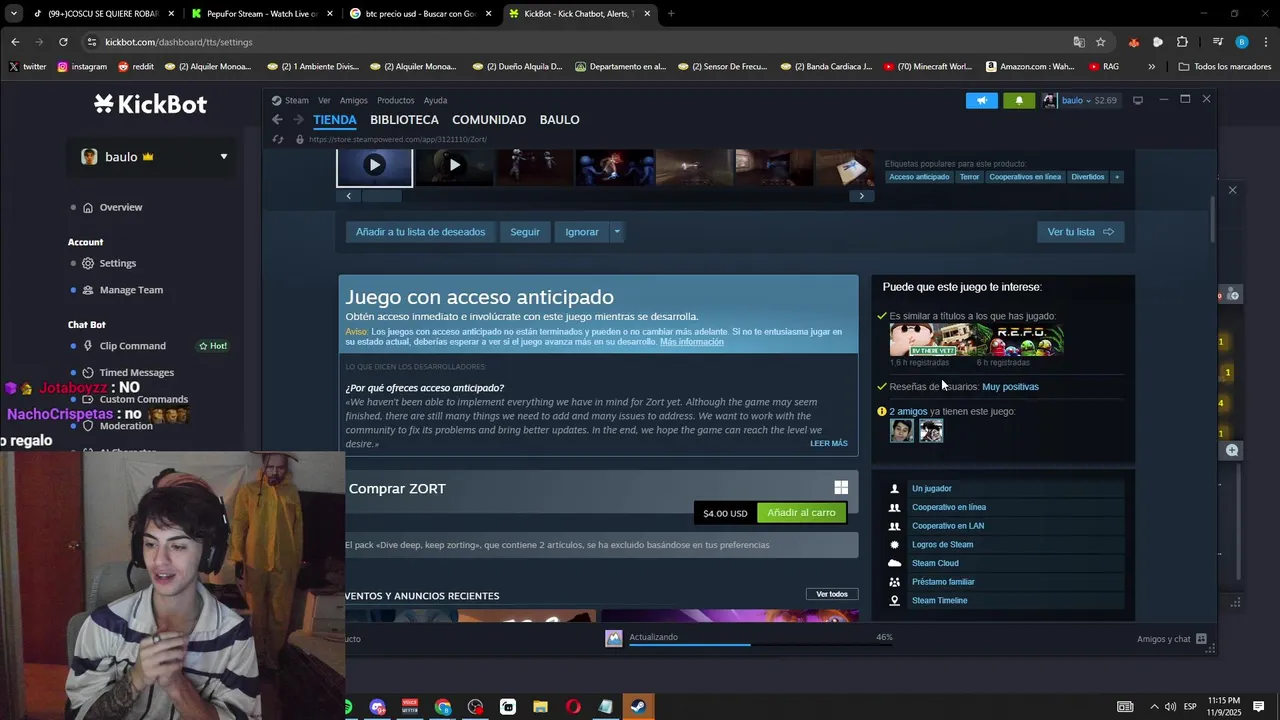Open Chrome three-dot menu
Viewport: 1280px width, 720px height.
(x=1265, y=42)
